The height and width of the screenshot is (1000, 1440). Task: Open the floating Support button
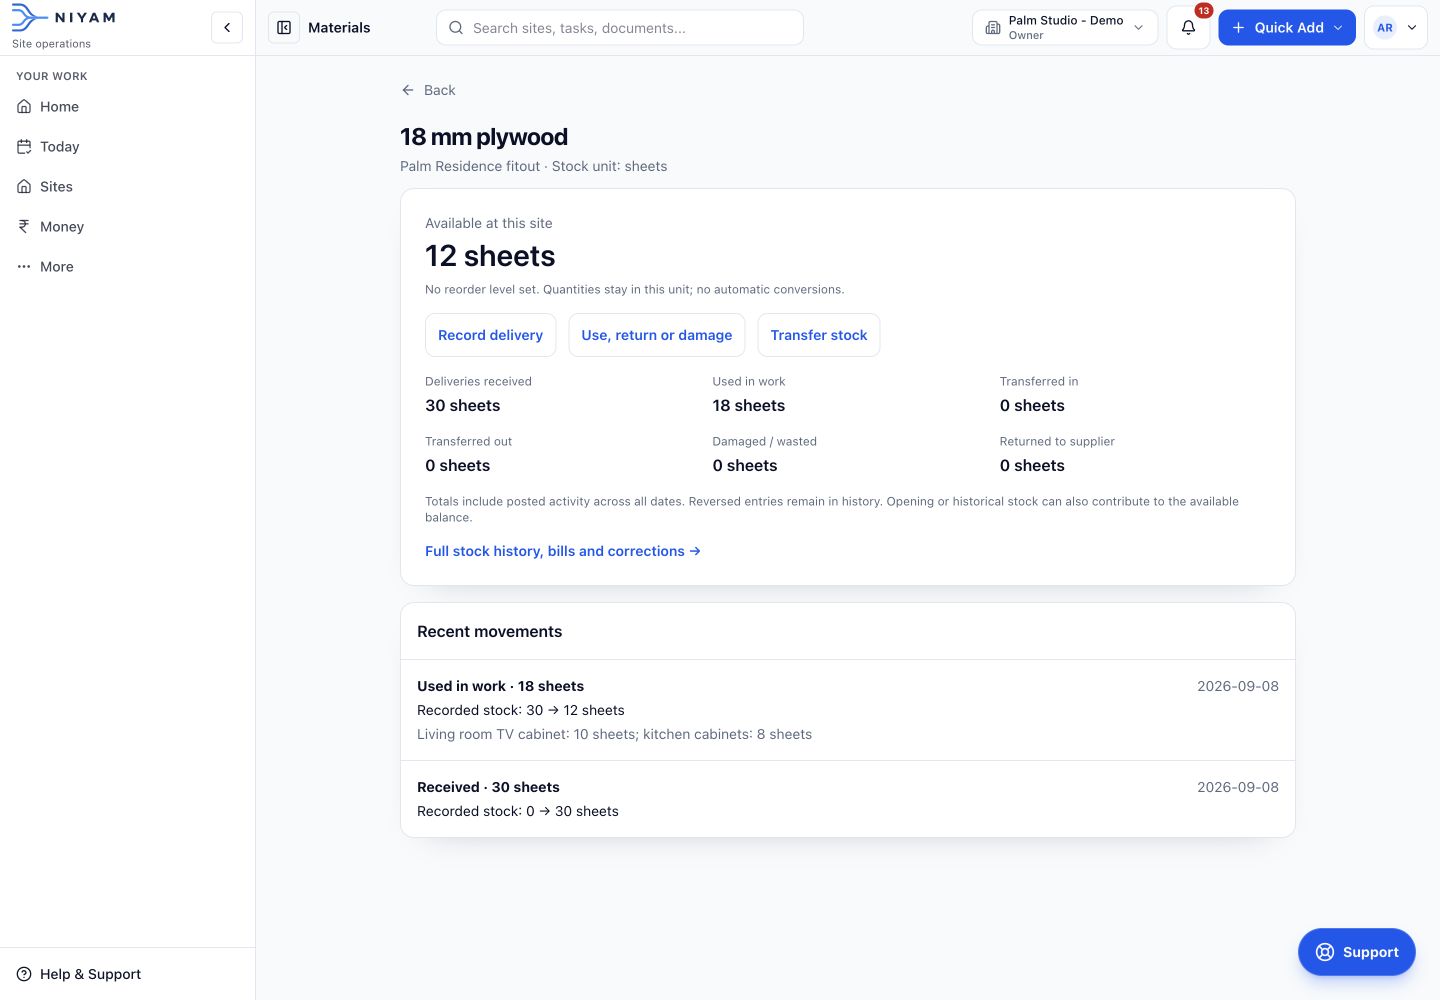(1356, 952)
